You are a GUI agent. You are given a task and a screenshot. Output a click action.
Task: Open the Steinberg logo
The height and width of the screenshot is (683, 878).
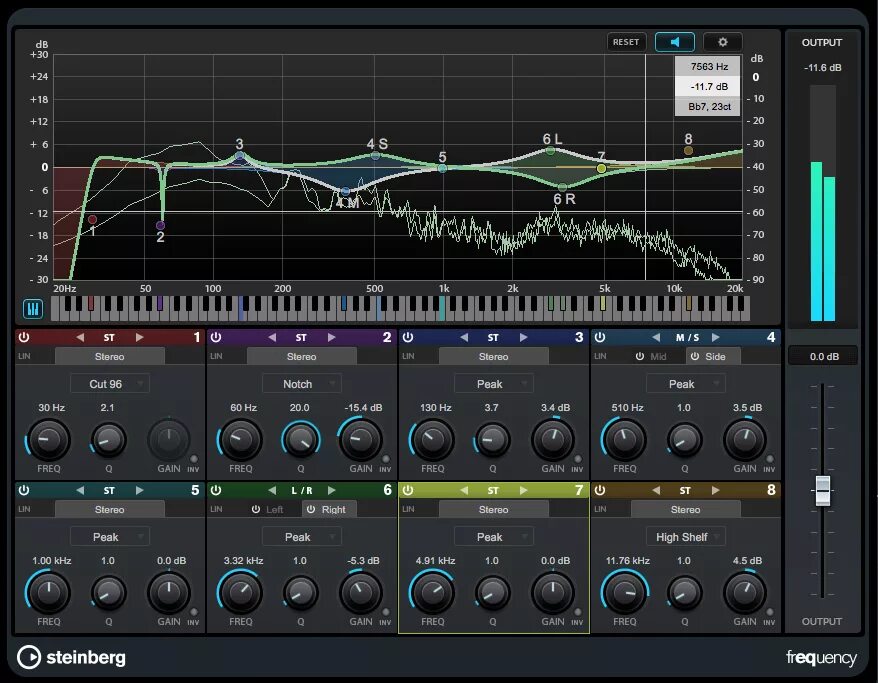click(x=71, y=657)
